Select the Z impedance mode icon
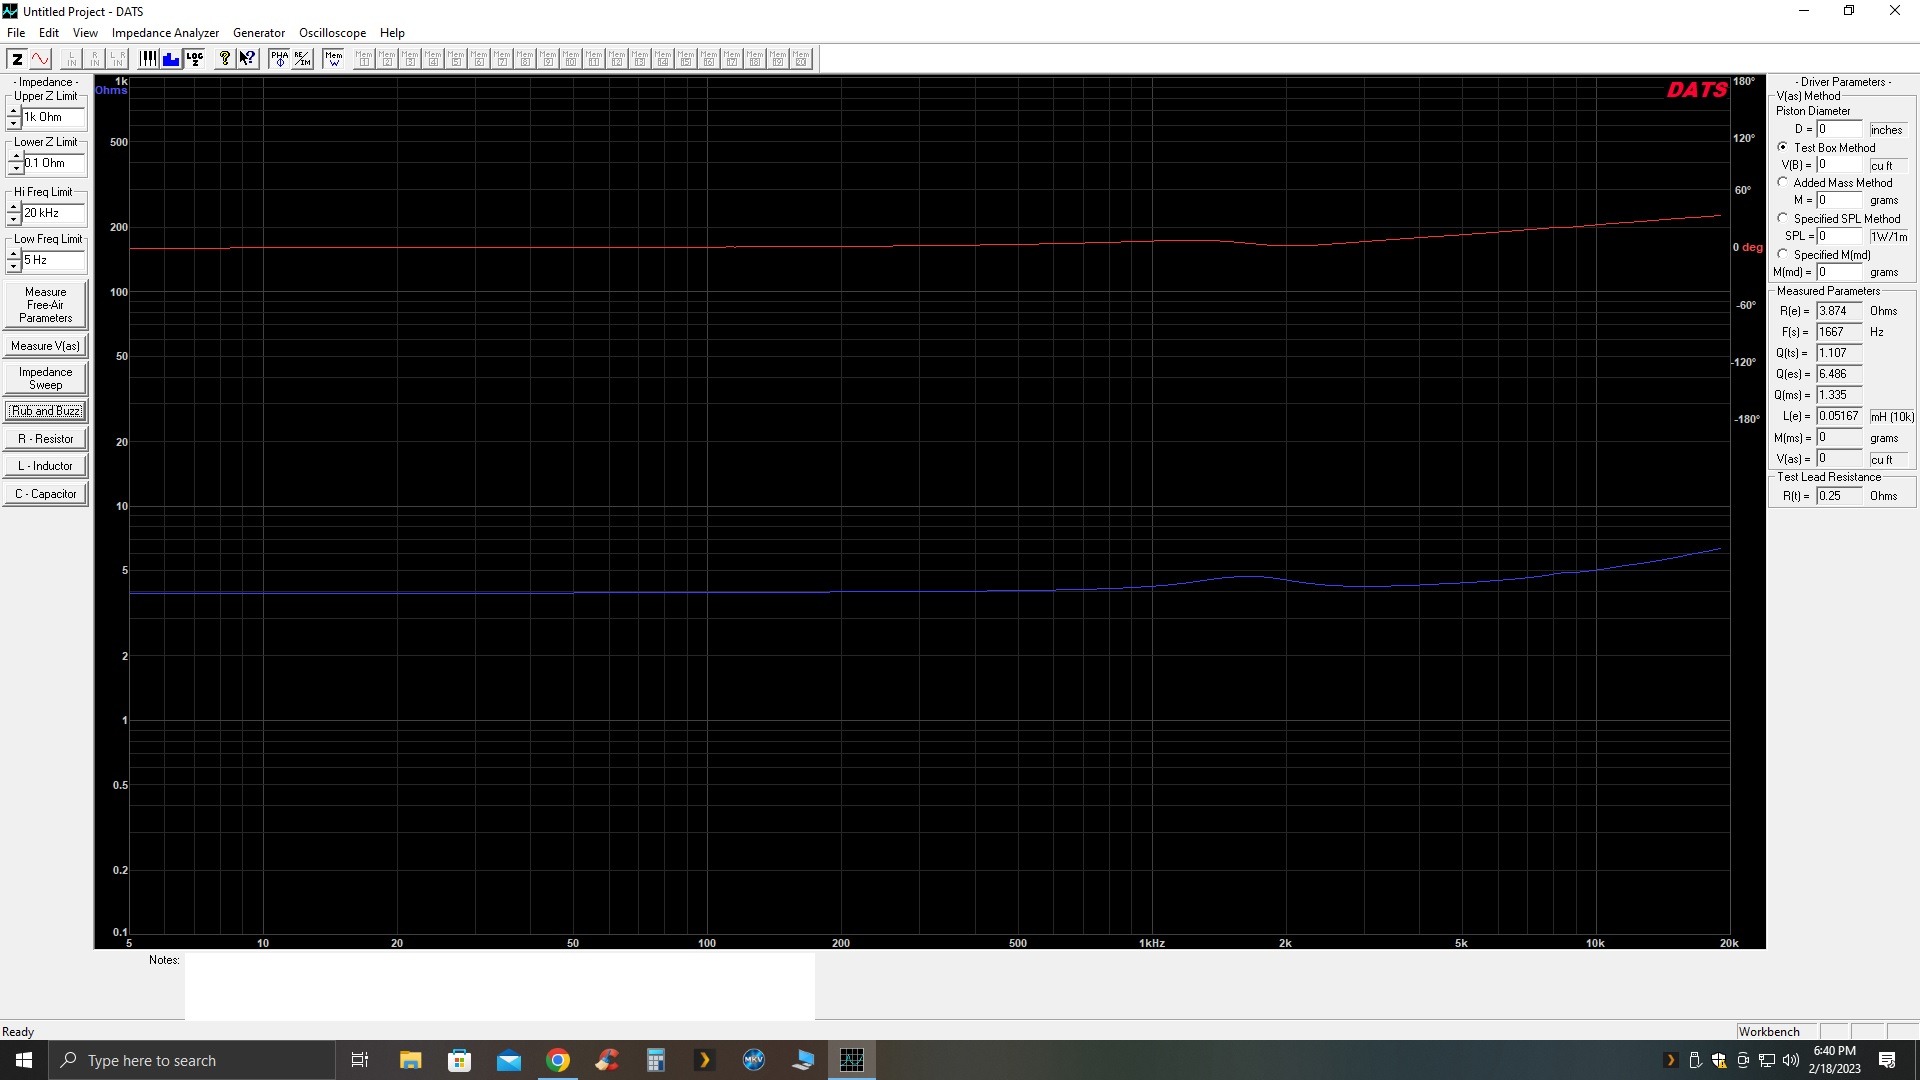This screenshot has width=1920, height=1080. tap(17, 59)
